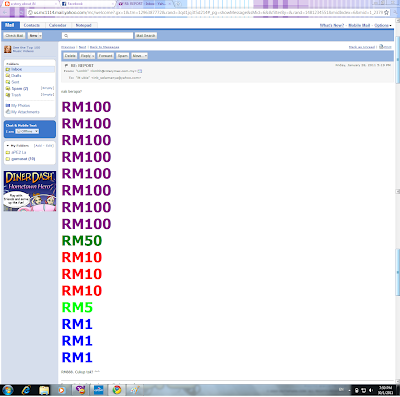The width and height of the screenshot is (400, 397).
Task: Switch to the Notepad tab
Action: tap(83, 25)
